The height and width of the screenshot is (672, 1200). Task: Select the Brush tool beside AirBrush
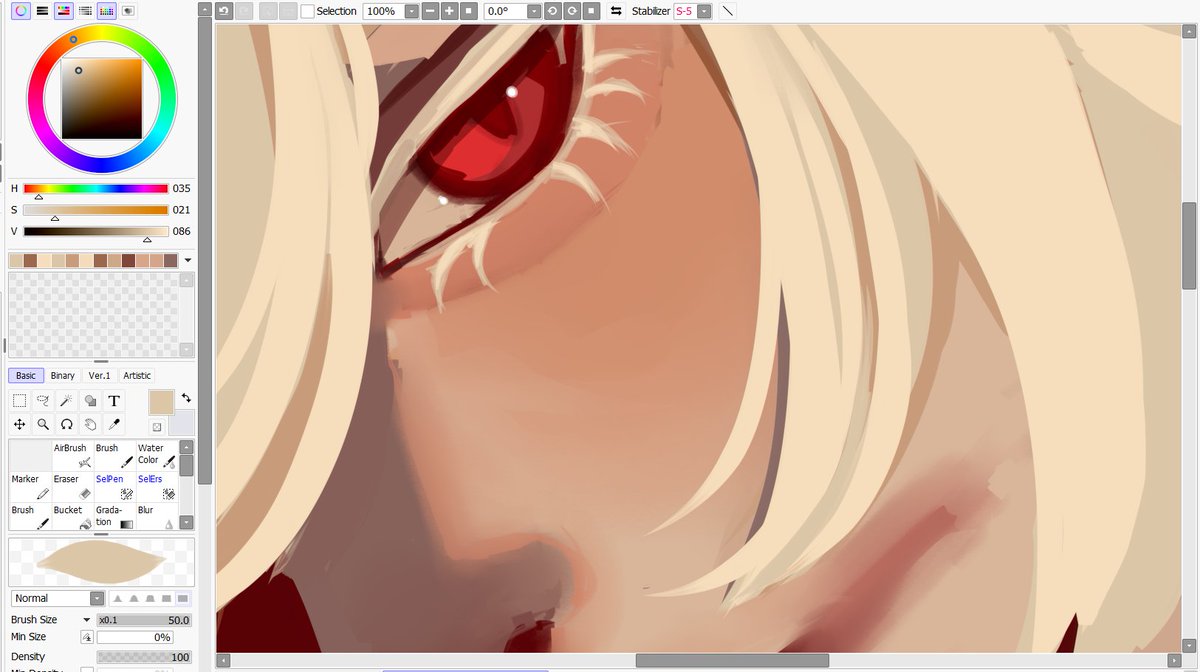coord(114,455)
